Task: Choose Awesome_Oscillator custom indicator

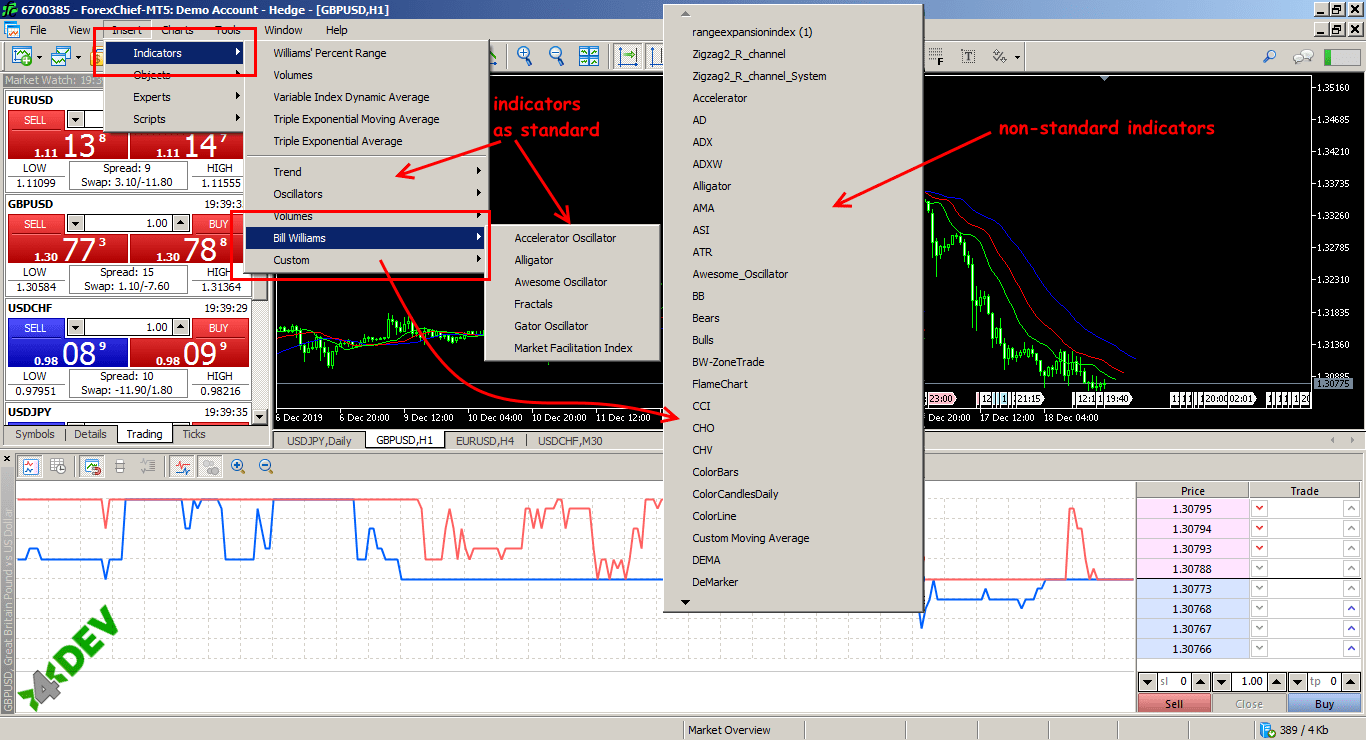Action: click(x=792, y=274)
